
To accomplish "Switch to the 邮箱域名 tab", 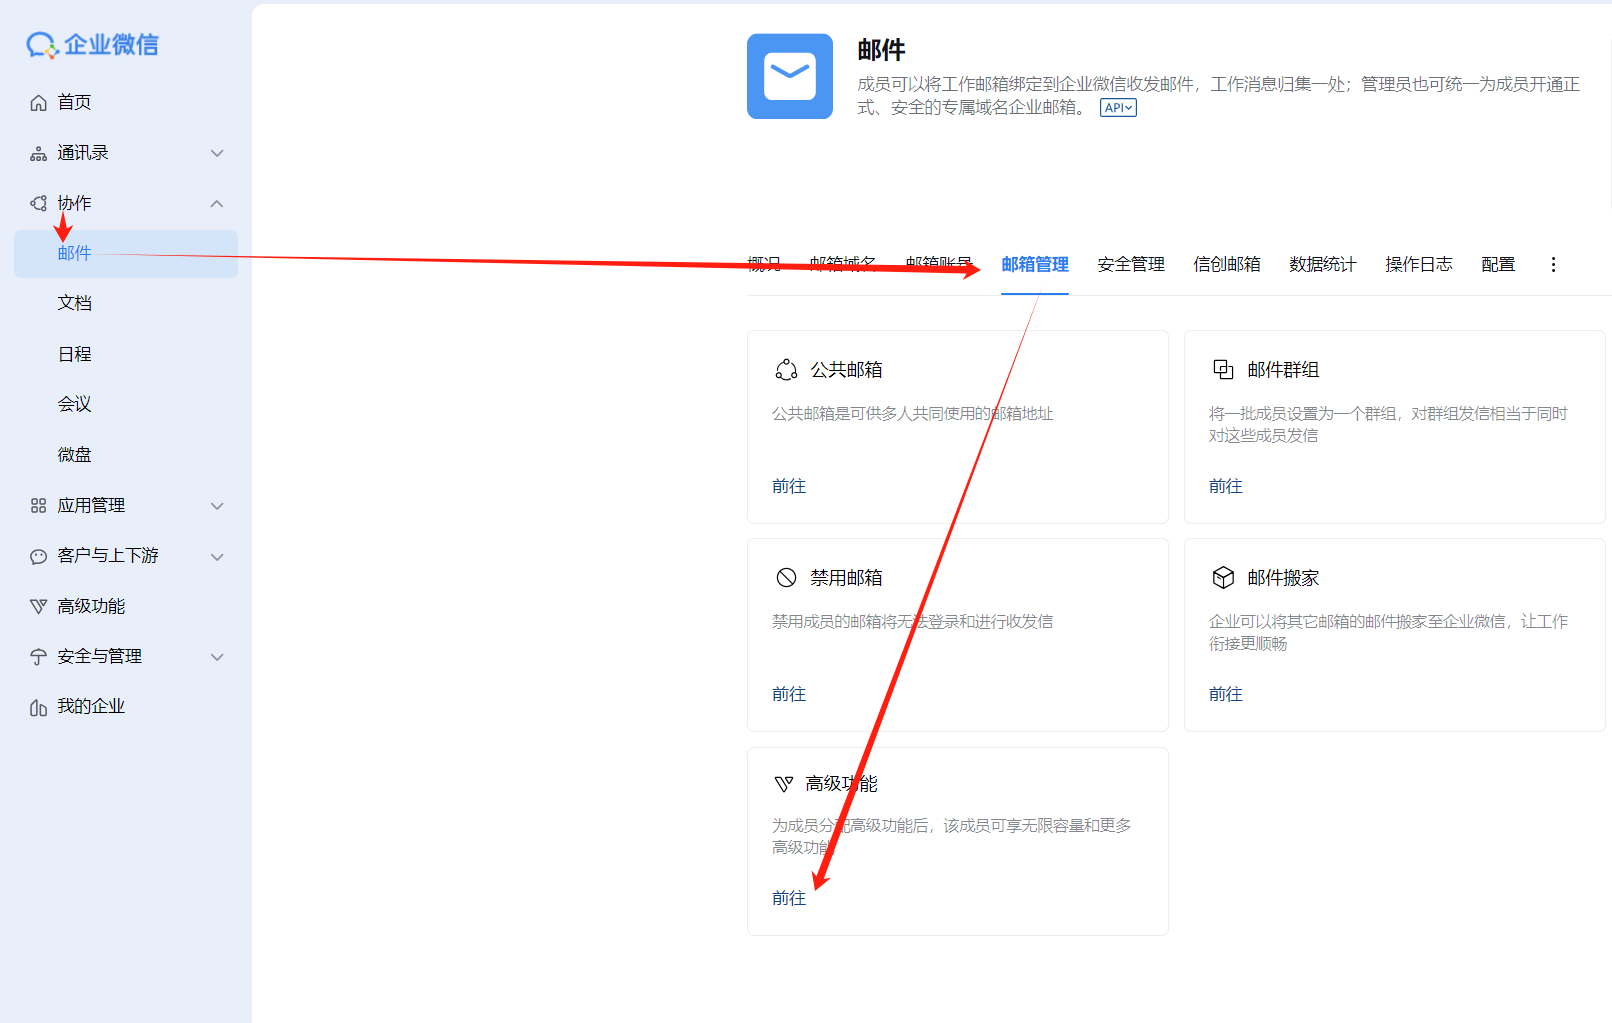I will [x=843, y=264].
